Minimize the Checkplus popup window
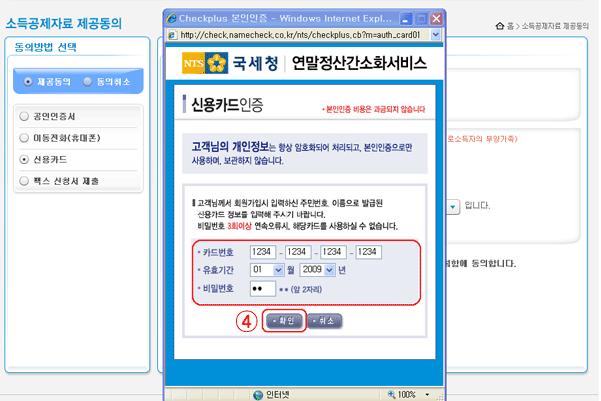 pyautogui.click(x=406, y=19)
